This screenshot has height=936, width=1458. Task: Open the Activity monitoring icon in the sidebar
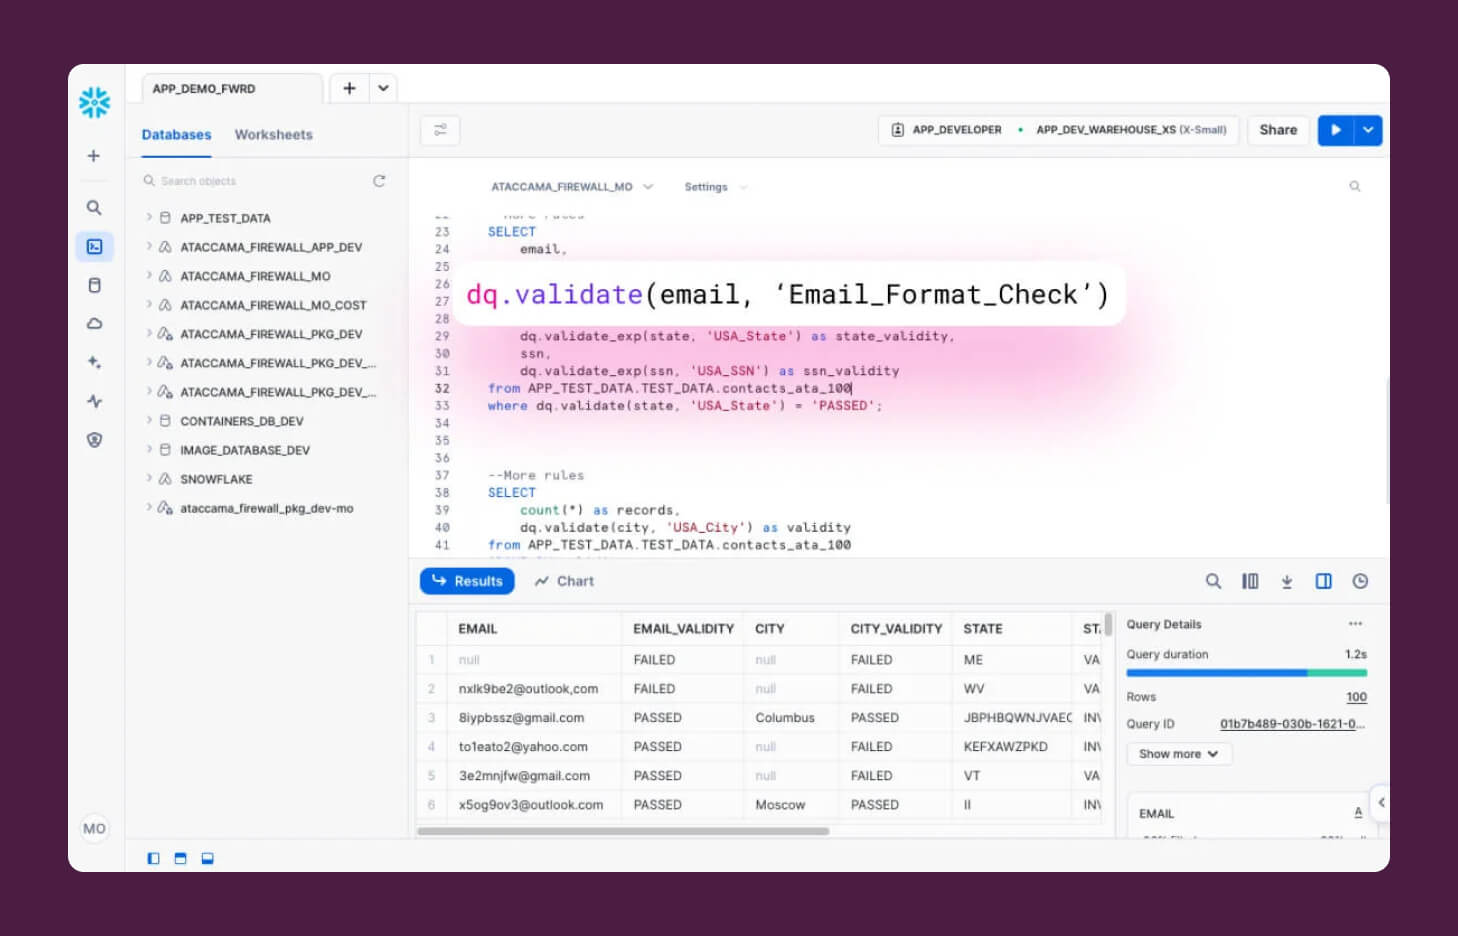pos(94,401)
